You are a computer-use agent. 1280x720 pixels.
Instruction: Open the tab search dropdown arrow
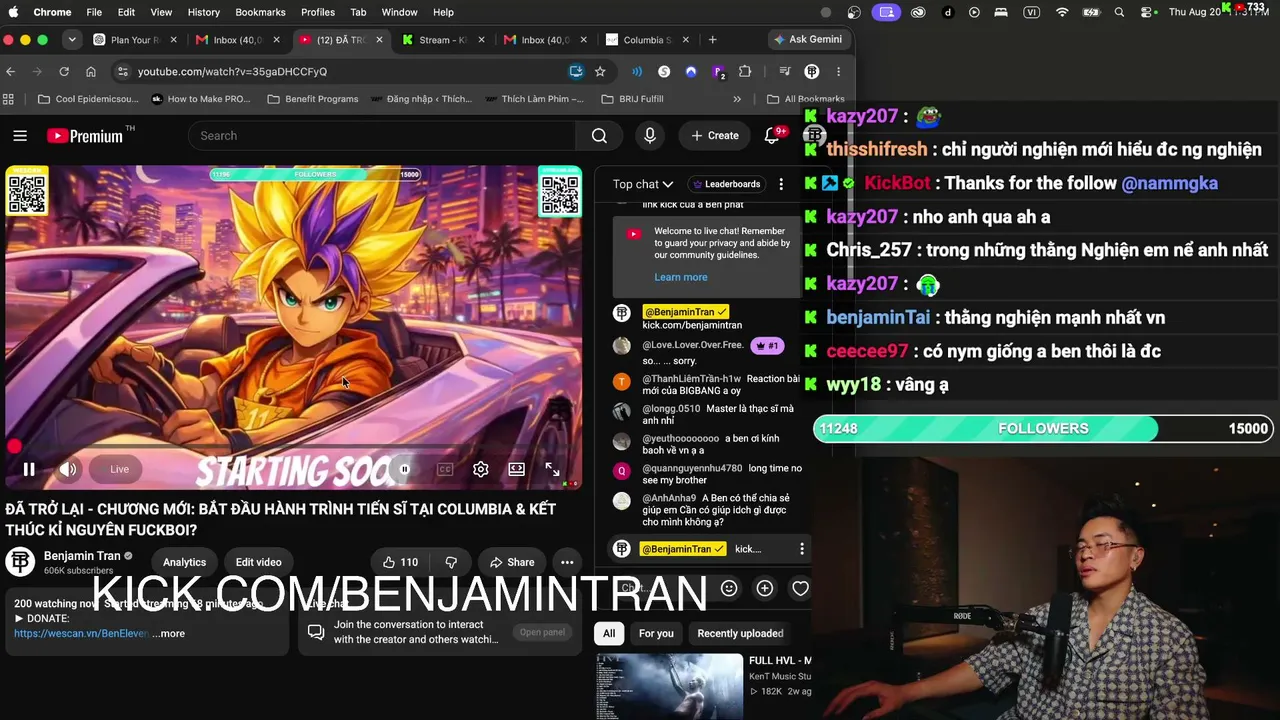72,40
